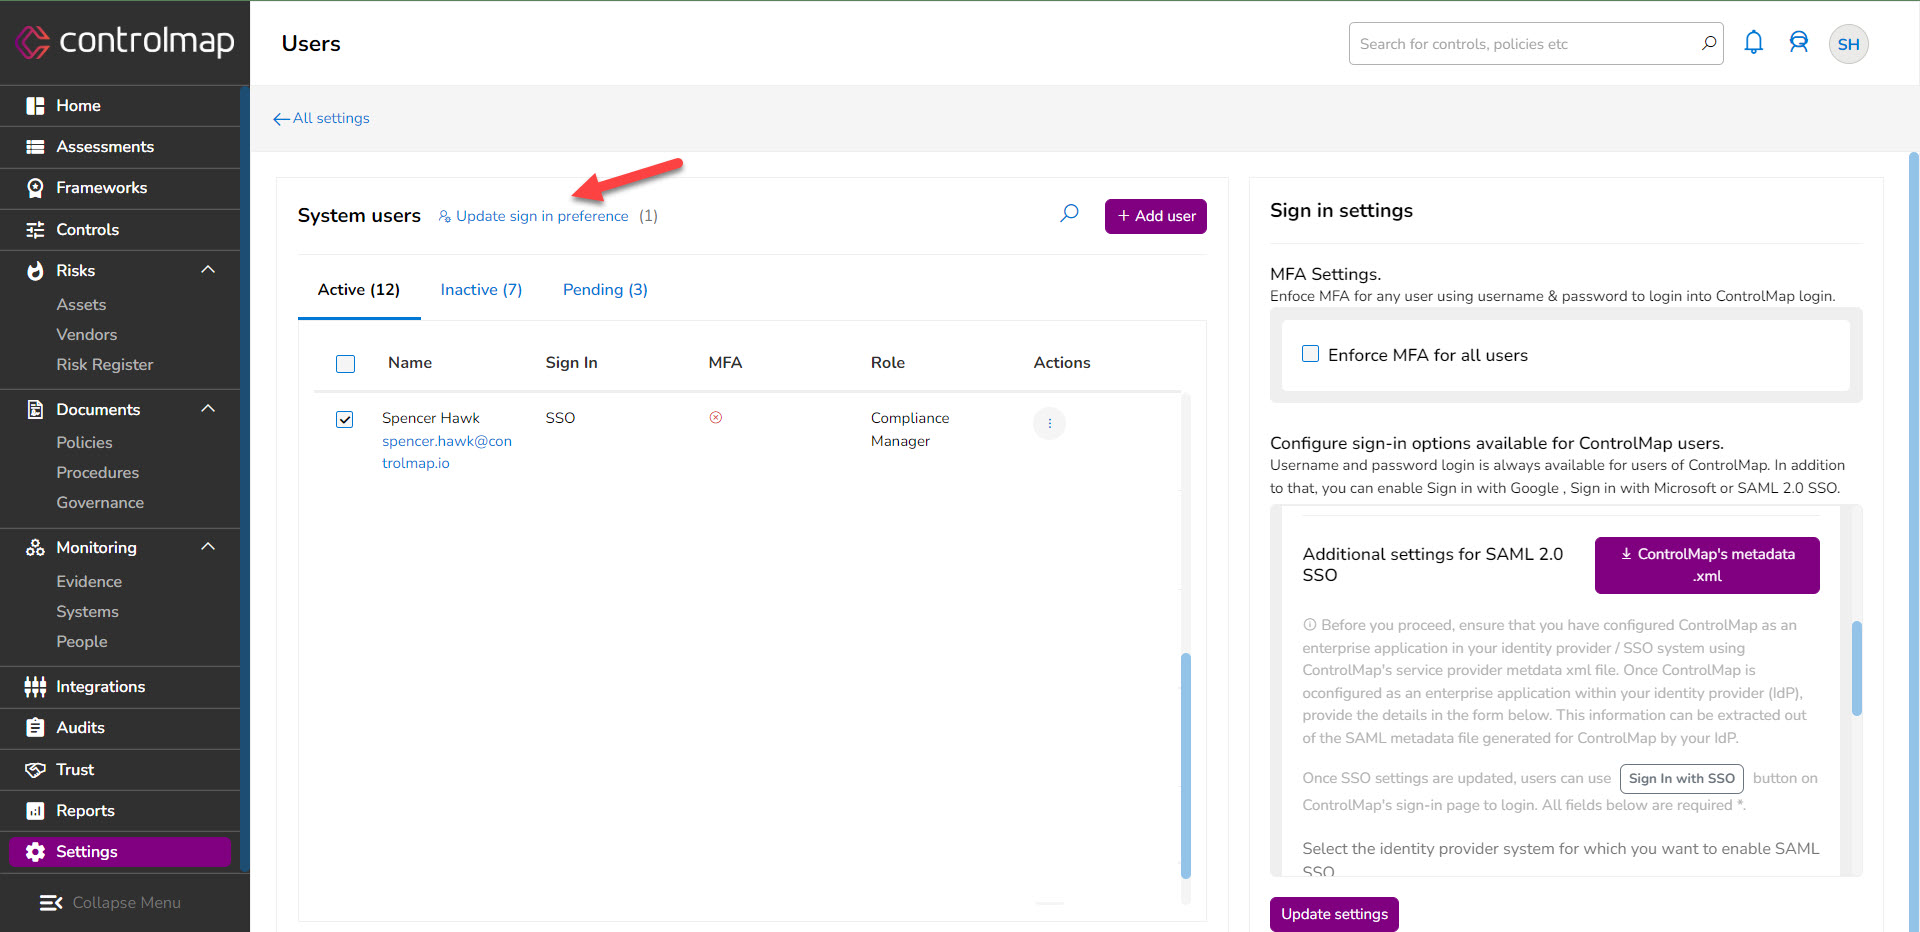Click the Audits clipboard icon
The width and height of the screenshot is (1920, 932).
tap(35, 728)
